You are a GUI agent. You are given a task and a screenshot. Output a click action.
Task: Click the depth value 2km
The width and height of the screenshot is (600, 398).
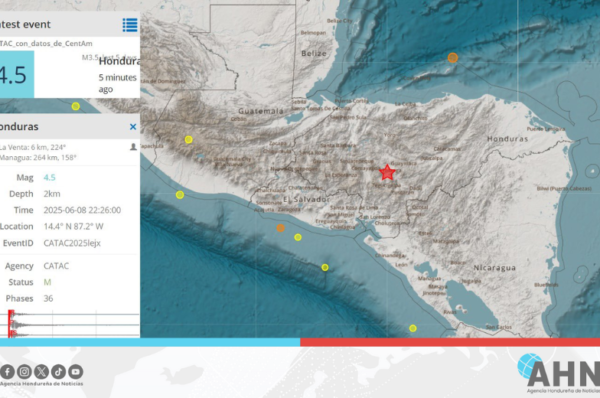click(x=52, y=194)
